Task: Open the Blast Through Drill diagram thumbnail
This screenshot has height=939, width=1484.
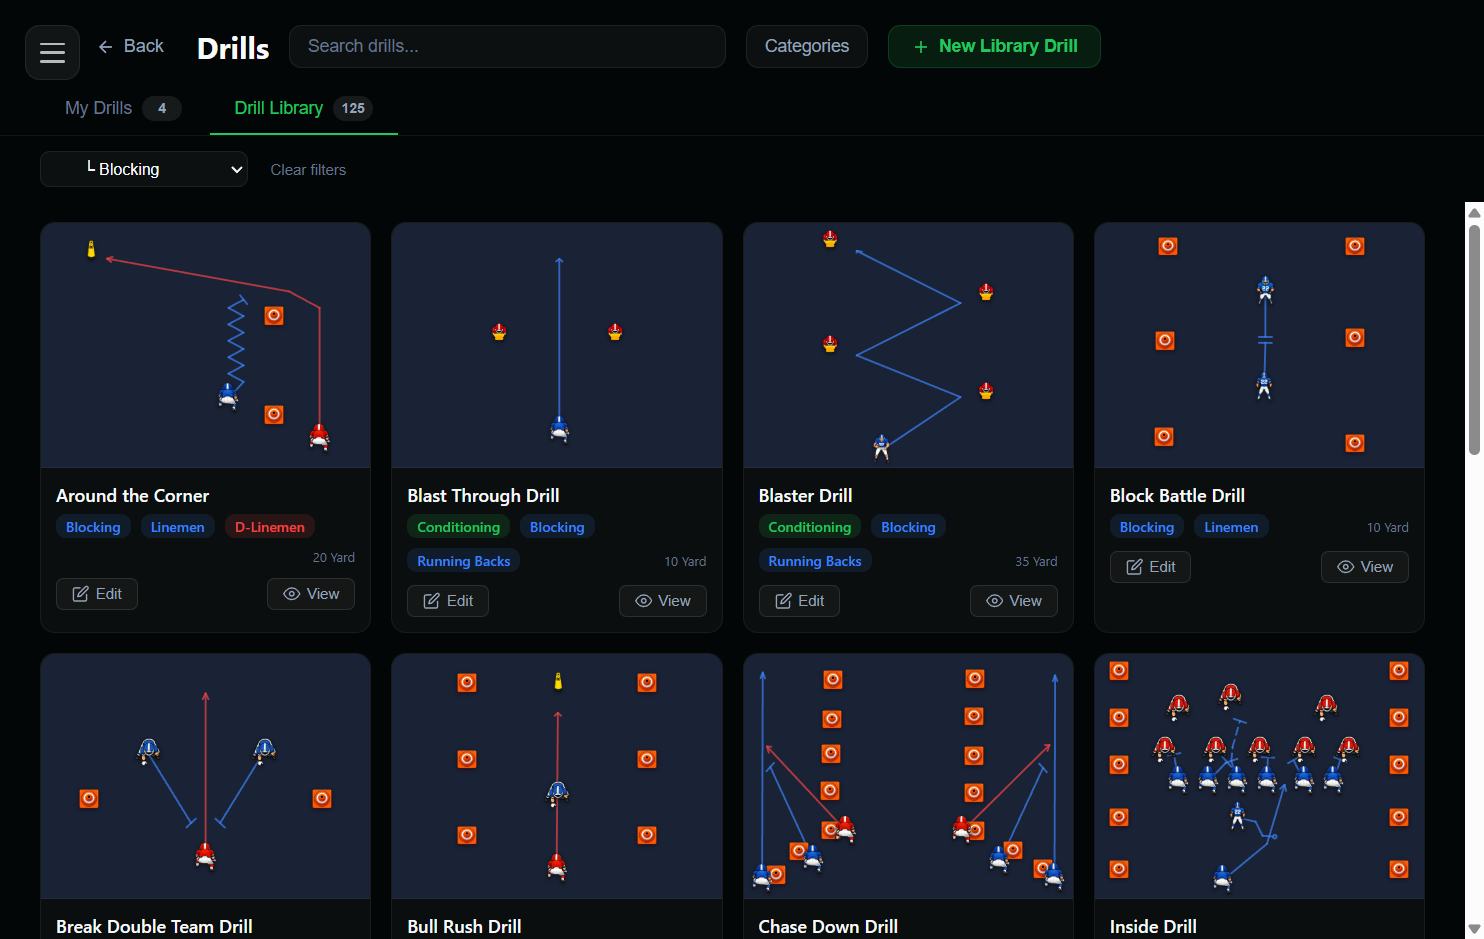Action: click(x=557, y=345)
